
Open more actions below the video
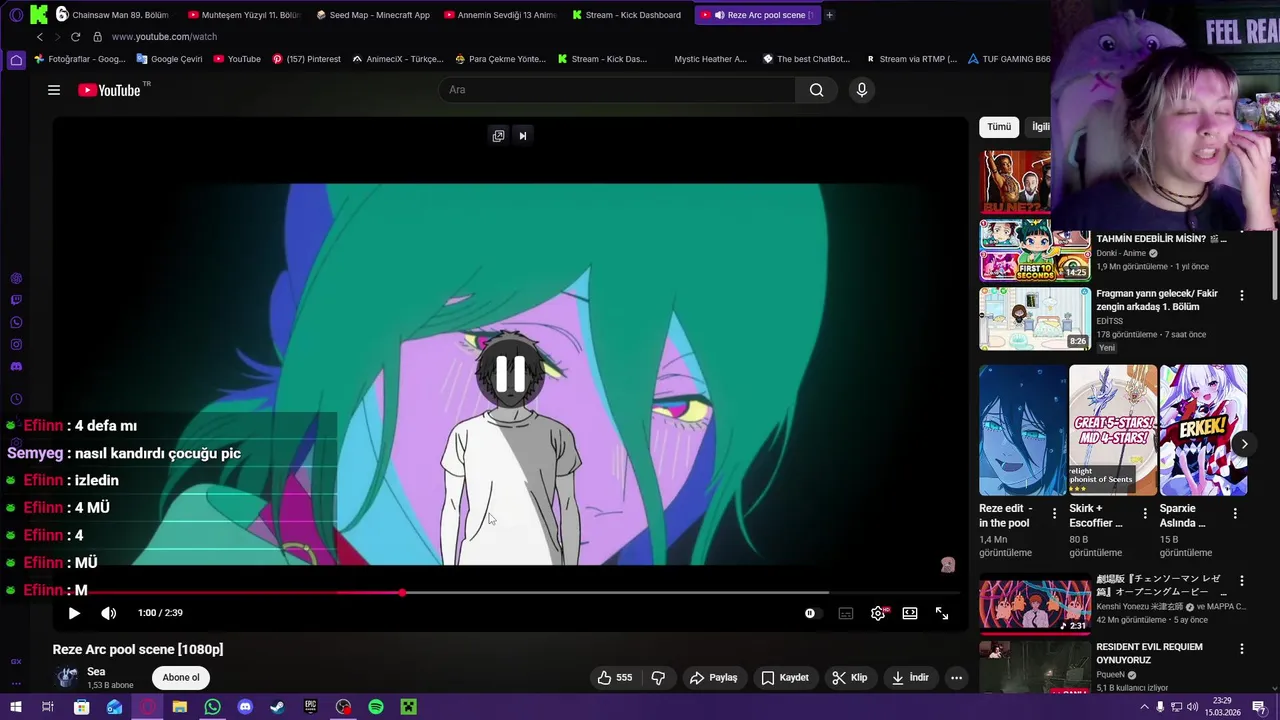[956, 677]
